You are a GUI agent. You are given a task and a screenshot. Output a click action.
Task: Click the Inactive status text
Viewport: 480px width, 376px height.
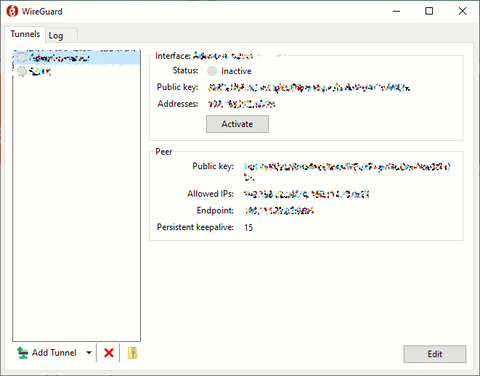pos(236,71)
